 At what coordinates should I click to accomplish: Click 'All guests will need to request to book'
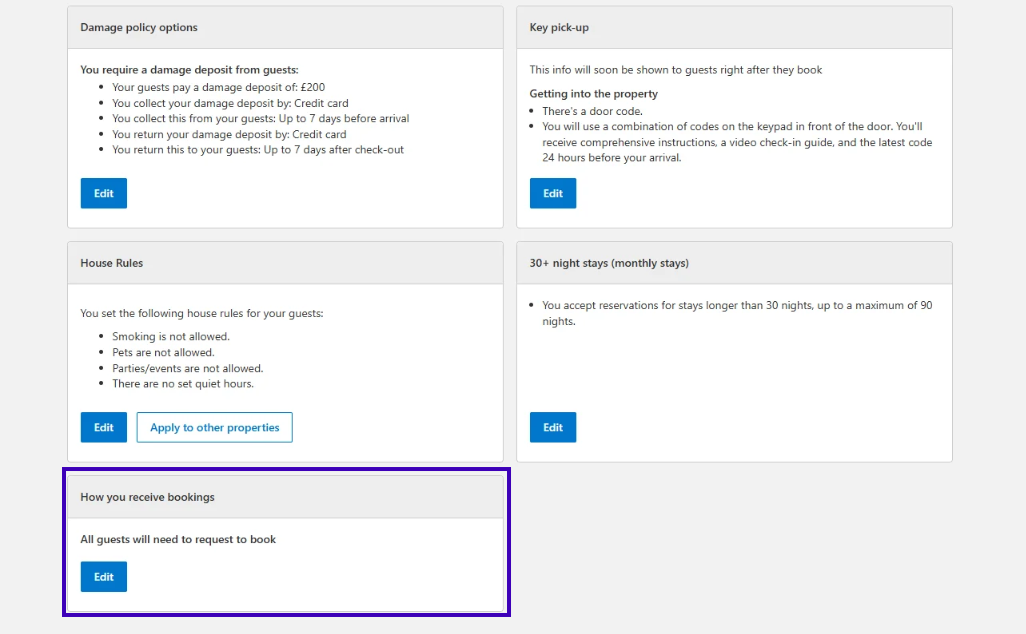pyautogui.click(x=178, y=540)
